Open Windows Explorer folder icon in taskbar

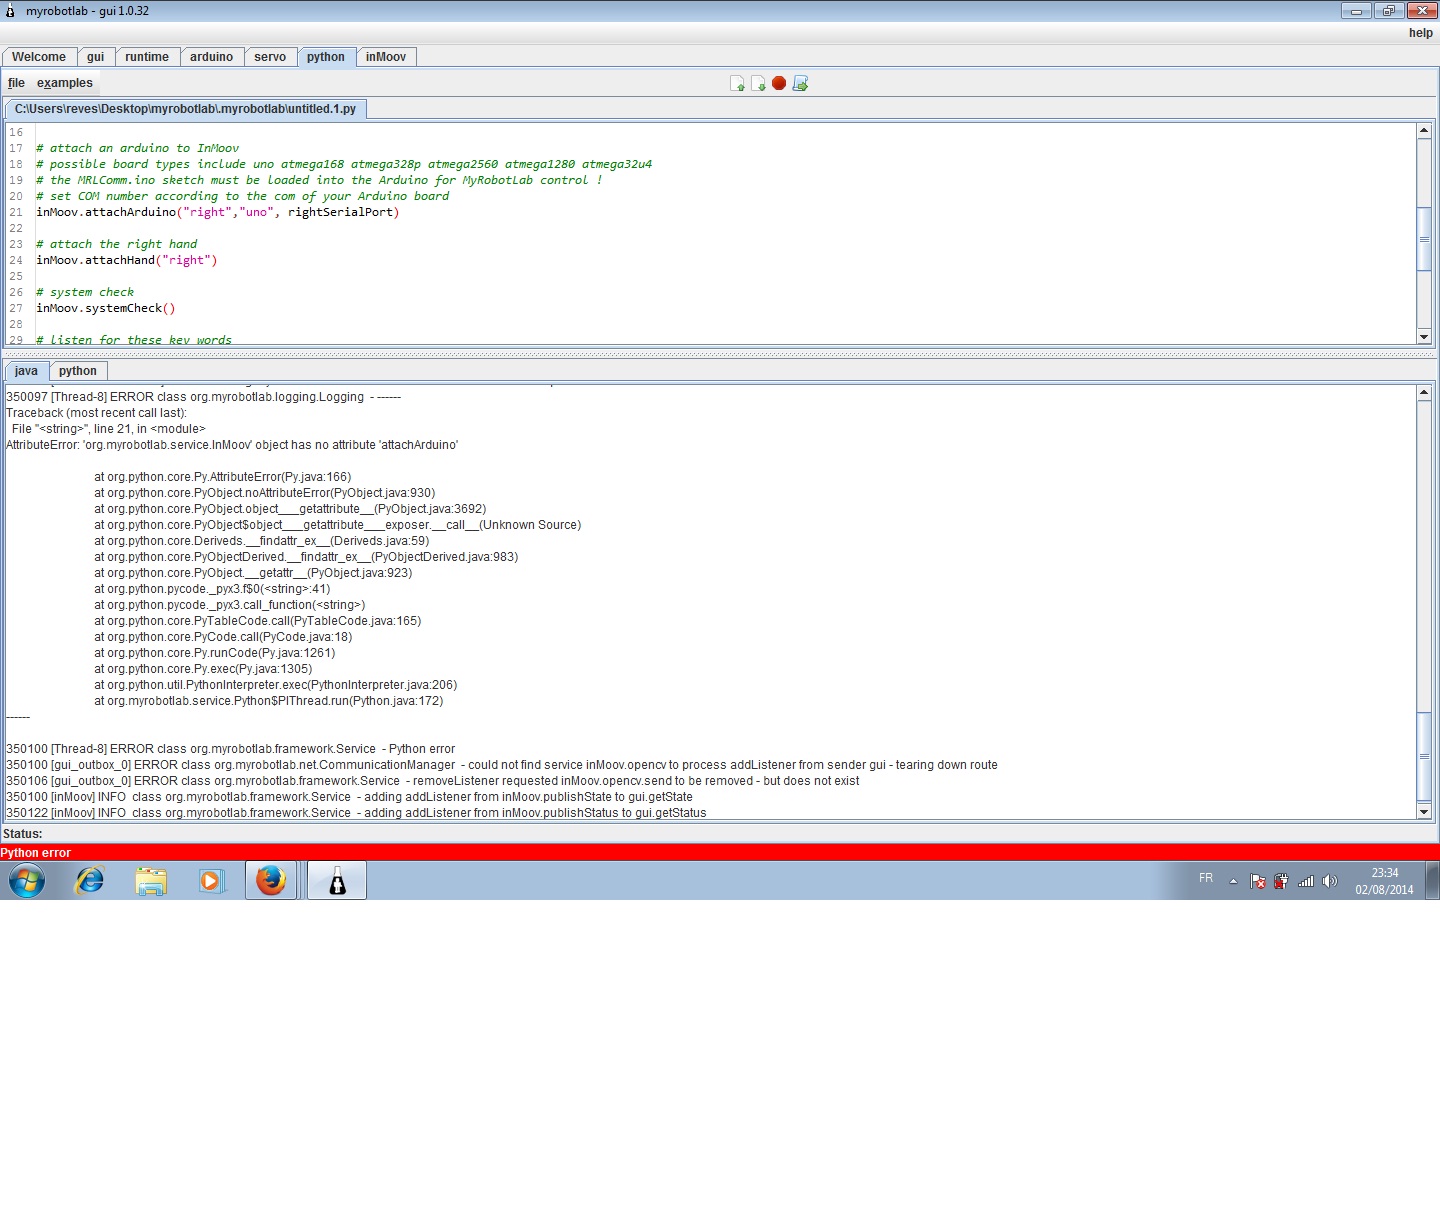[151, 881]
